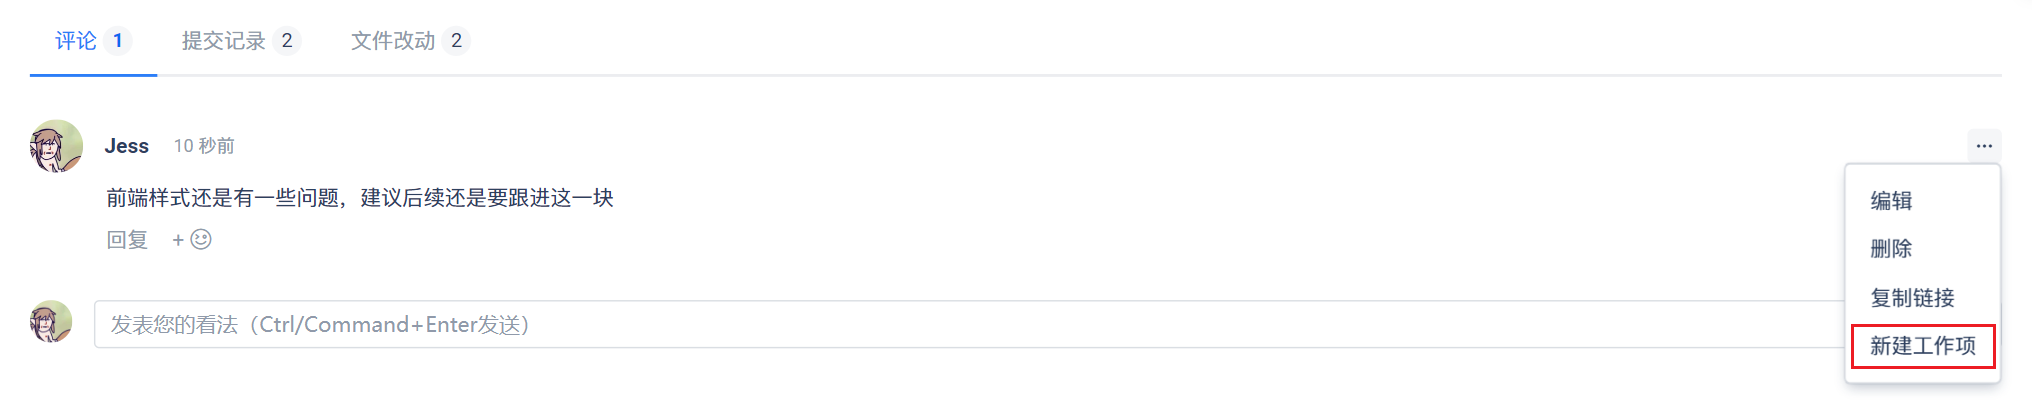Click the plus sign beside the emoji icon
Viewport: 2032px width, 410px height.
point(178,240)
